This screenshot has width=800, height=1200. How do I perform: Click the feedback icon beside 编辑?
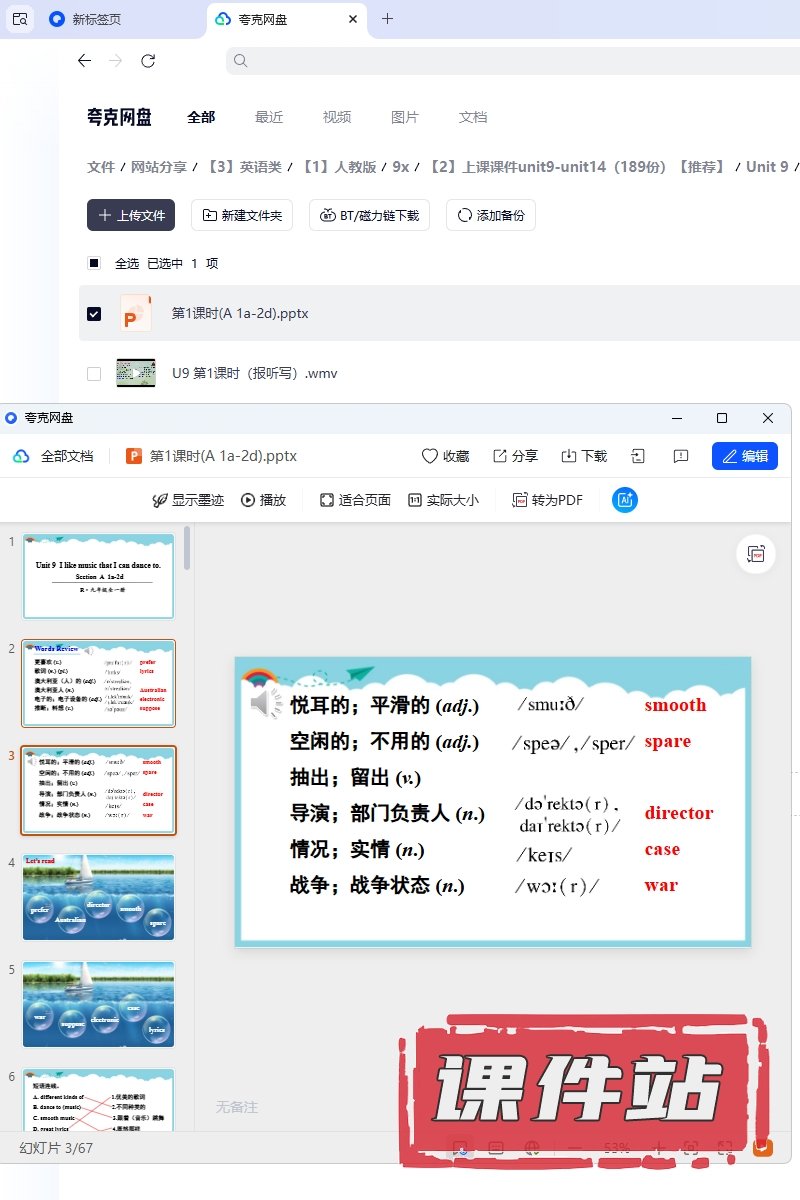[x=681, y=456]
